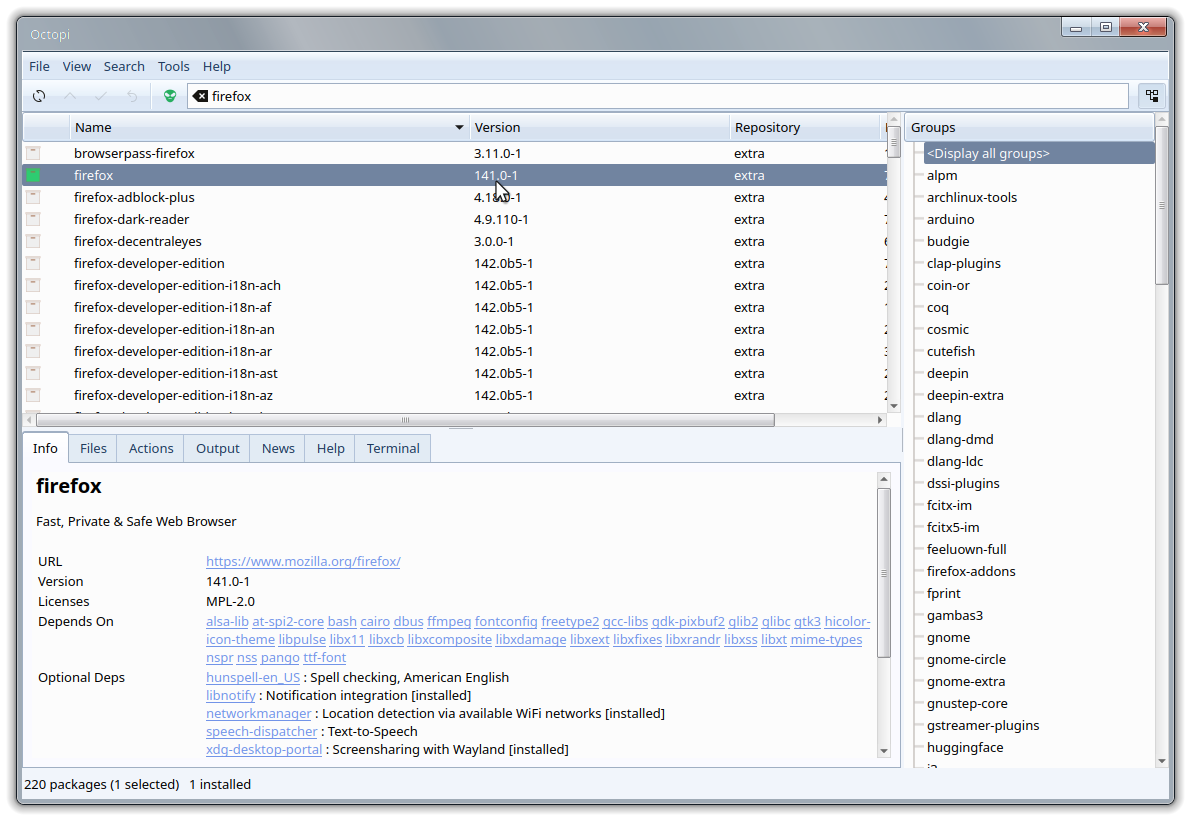Click the system upgrade arrow icon

coord(70,96)
